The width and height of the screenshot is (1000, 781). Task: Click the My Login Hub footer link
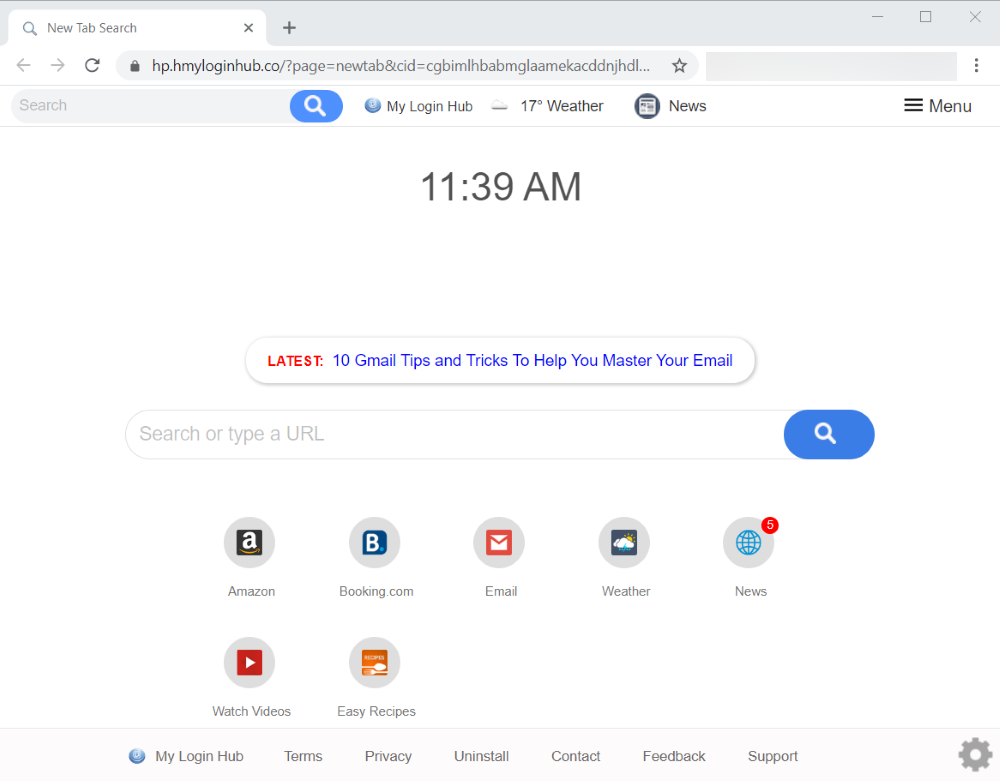click(199, 756)
